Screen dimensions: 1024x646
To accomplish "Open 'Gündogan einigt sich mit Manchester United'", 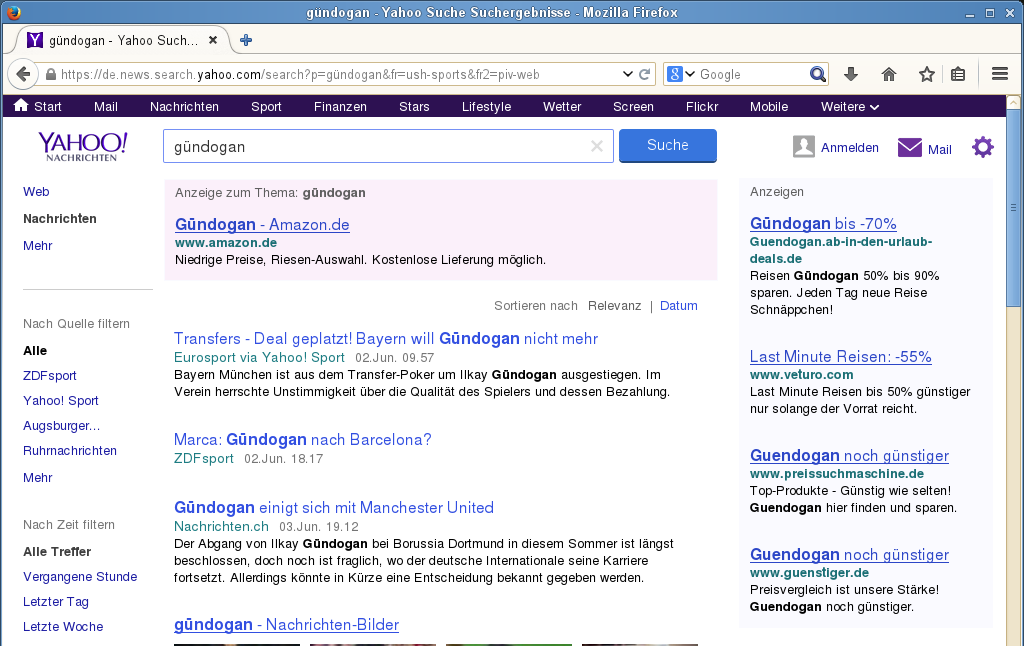I will point(334,508).
